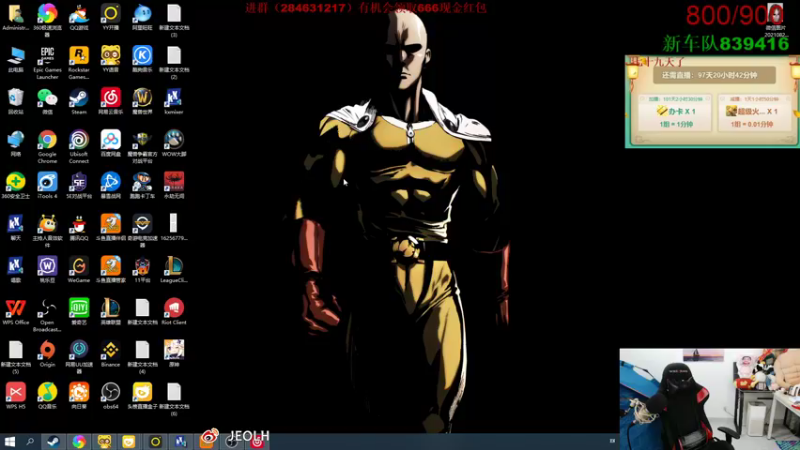Open the 5E对战平台 shortcut
The height and width of the screenshot is (450, 800).
coord(79,185)
